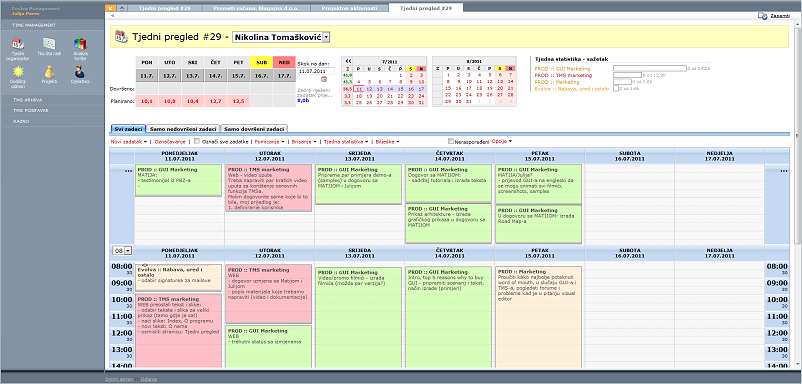Viewport: 802px width, 384px height.
Task: Open the Video/promo filmići task card
Action: 359,317
